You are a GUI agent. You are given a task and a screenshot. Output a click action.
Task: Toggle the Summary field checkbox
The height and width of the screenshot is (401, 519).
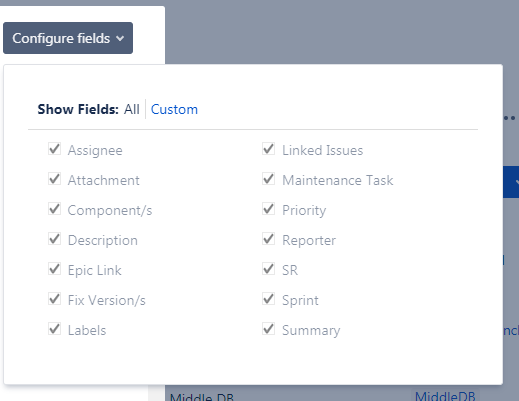pos(268,329)
